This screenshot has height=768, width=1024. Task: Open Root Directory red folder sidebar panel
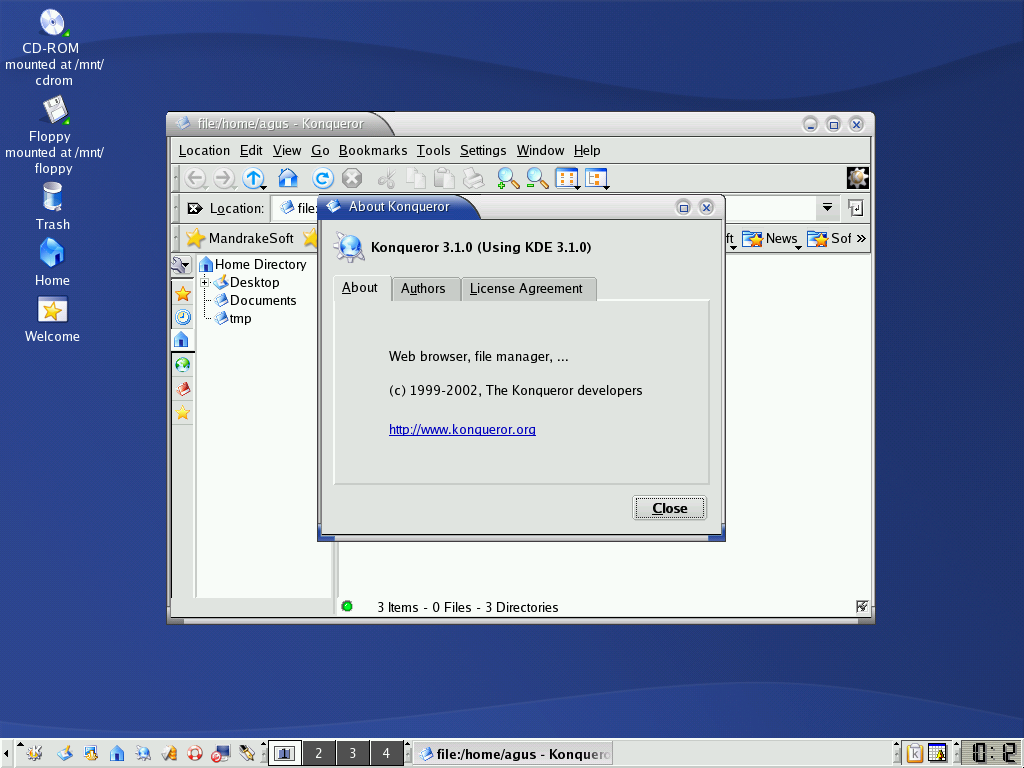tap(182, 389)
